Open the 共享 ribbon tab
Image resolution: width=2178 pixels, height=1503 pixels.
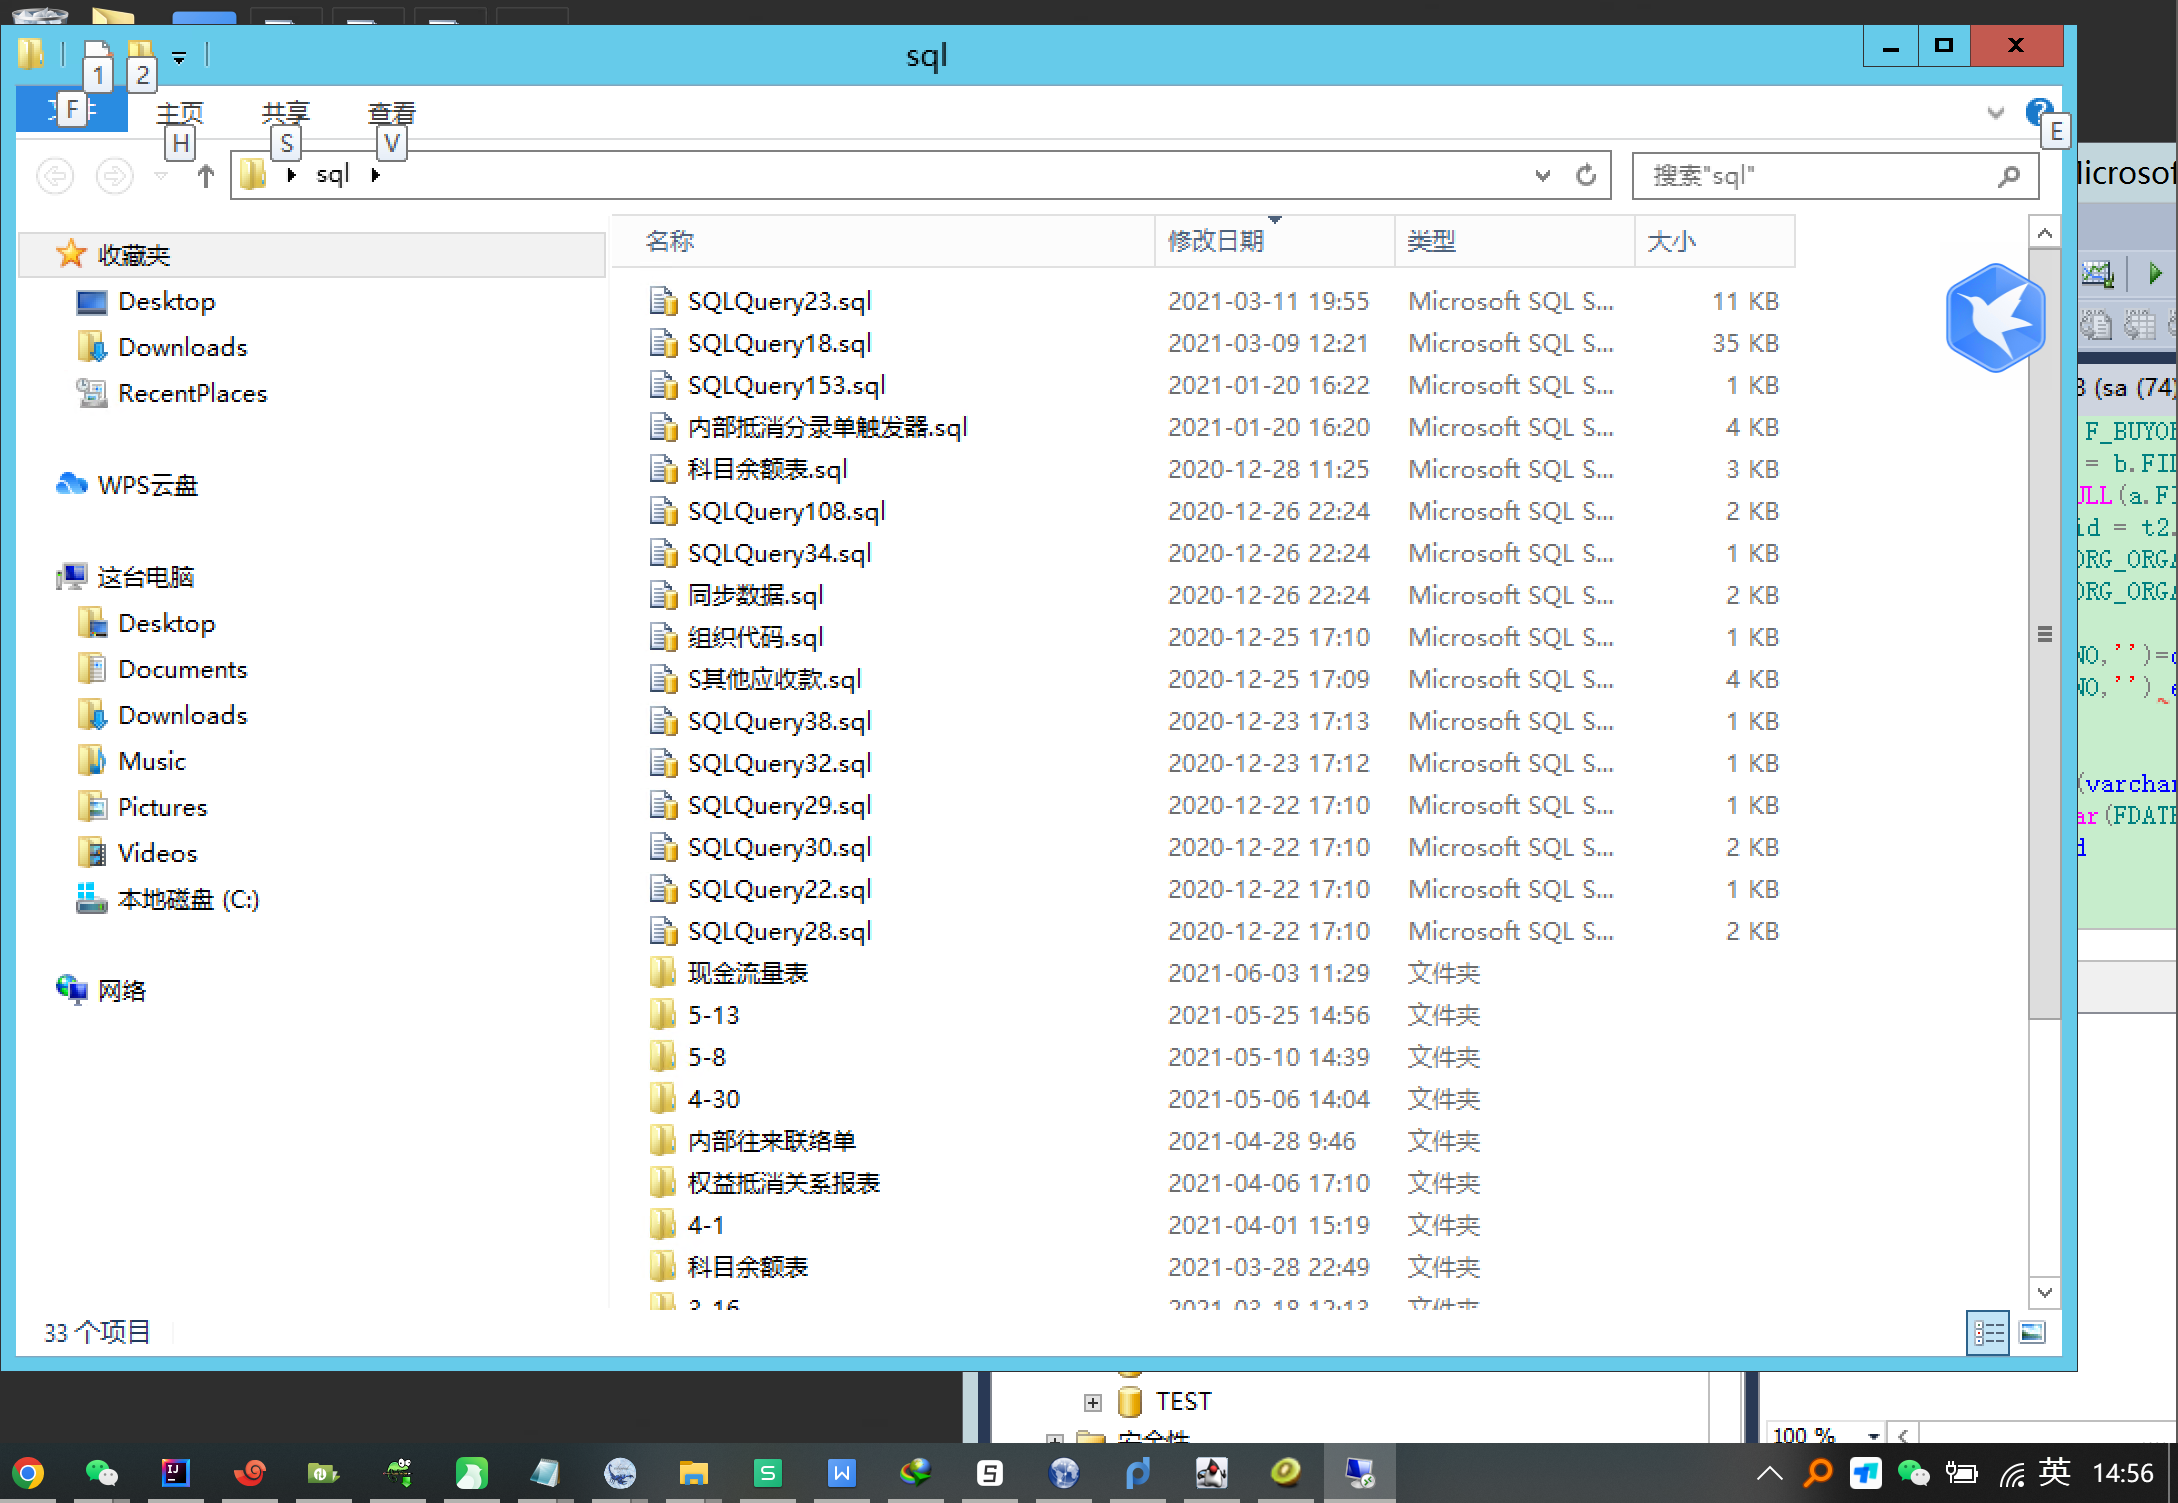286,112
